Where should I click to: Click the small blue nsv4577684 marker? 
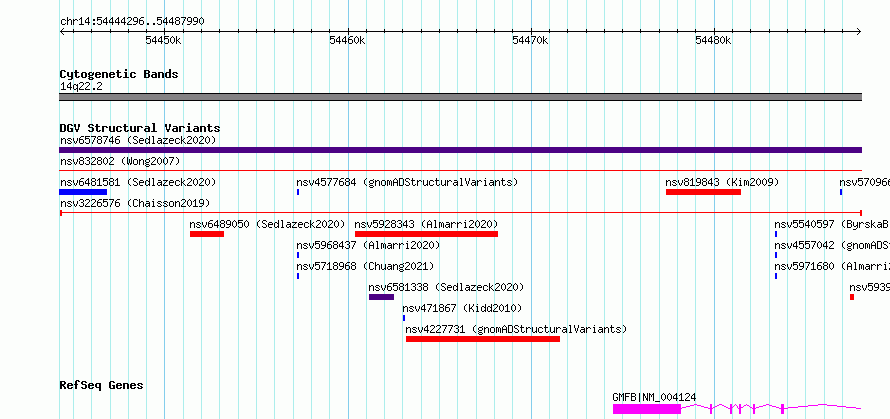(x=298, y=192)
